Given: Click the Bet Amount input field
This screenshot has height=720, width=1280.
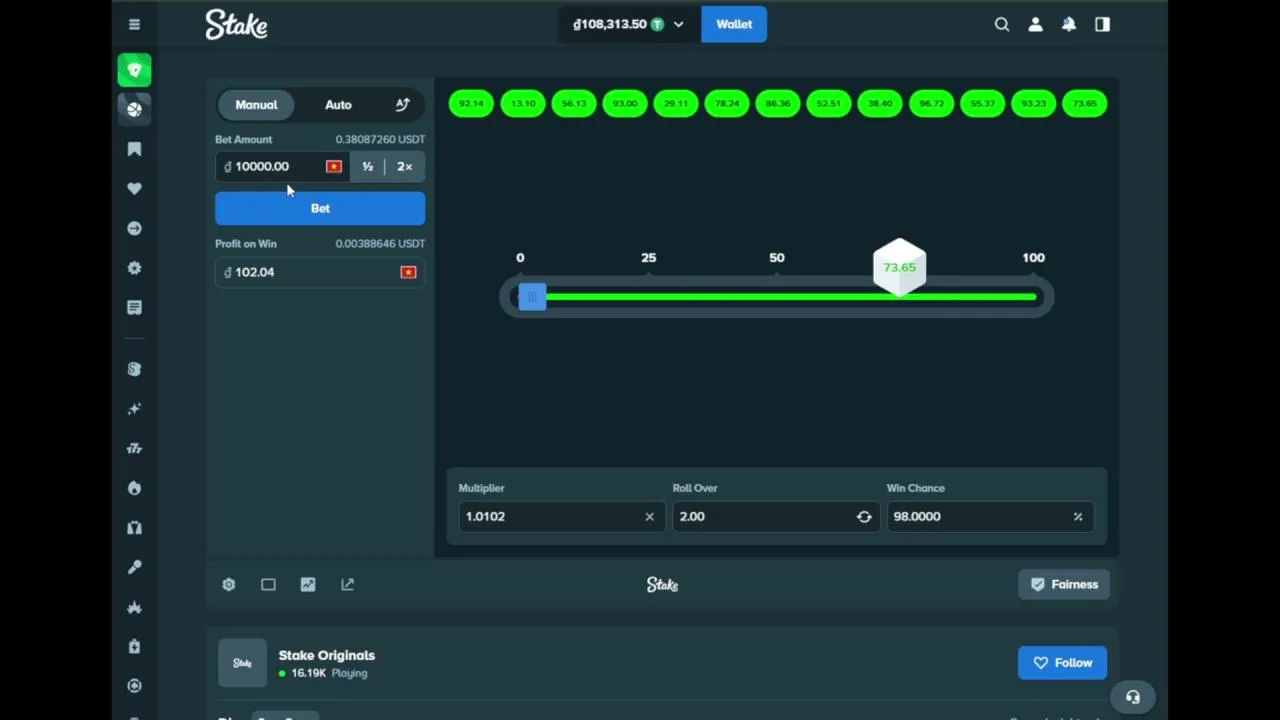Looking at the screenshot, I should click(x=283, y=167).
